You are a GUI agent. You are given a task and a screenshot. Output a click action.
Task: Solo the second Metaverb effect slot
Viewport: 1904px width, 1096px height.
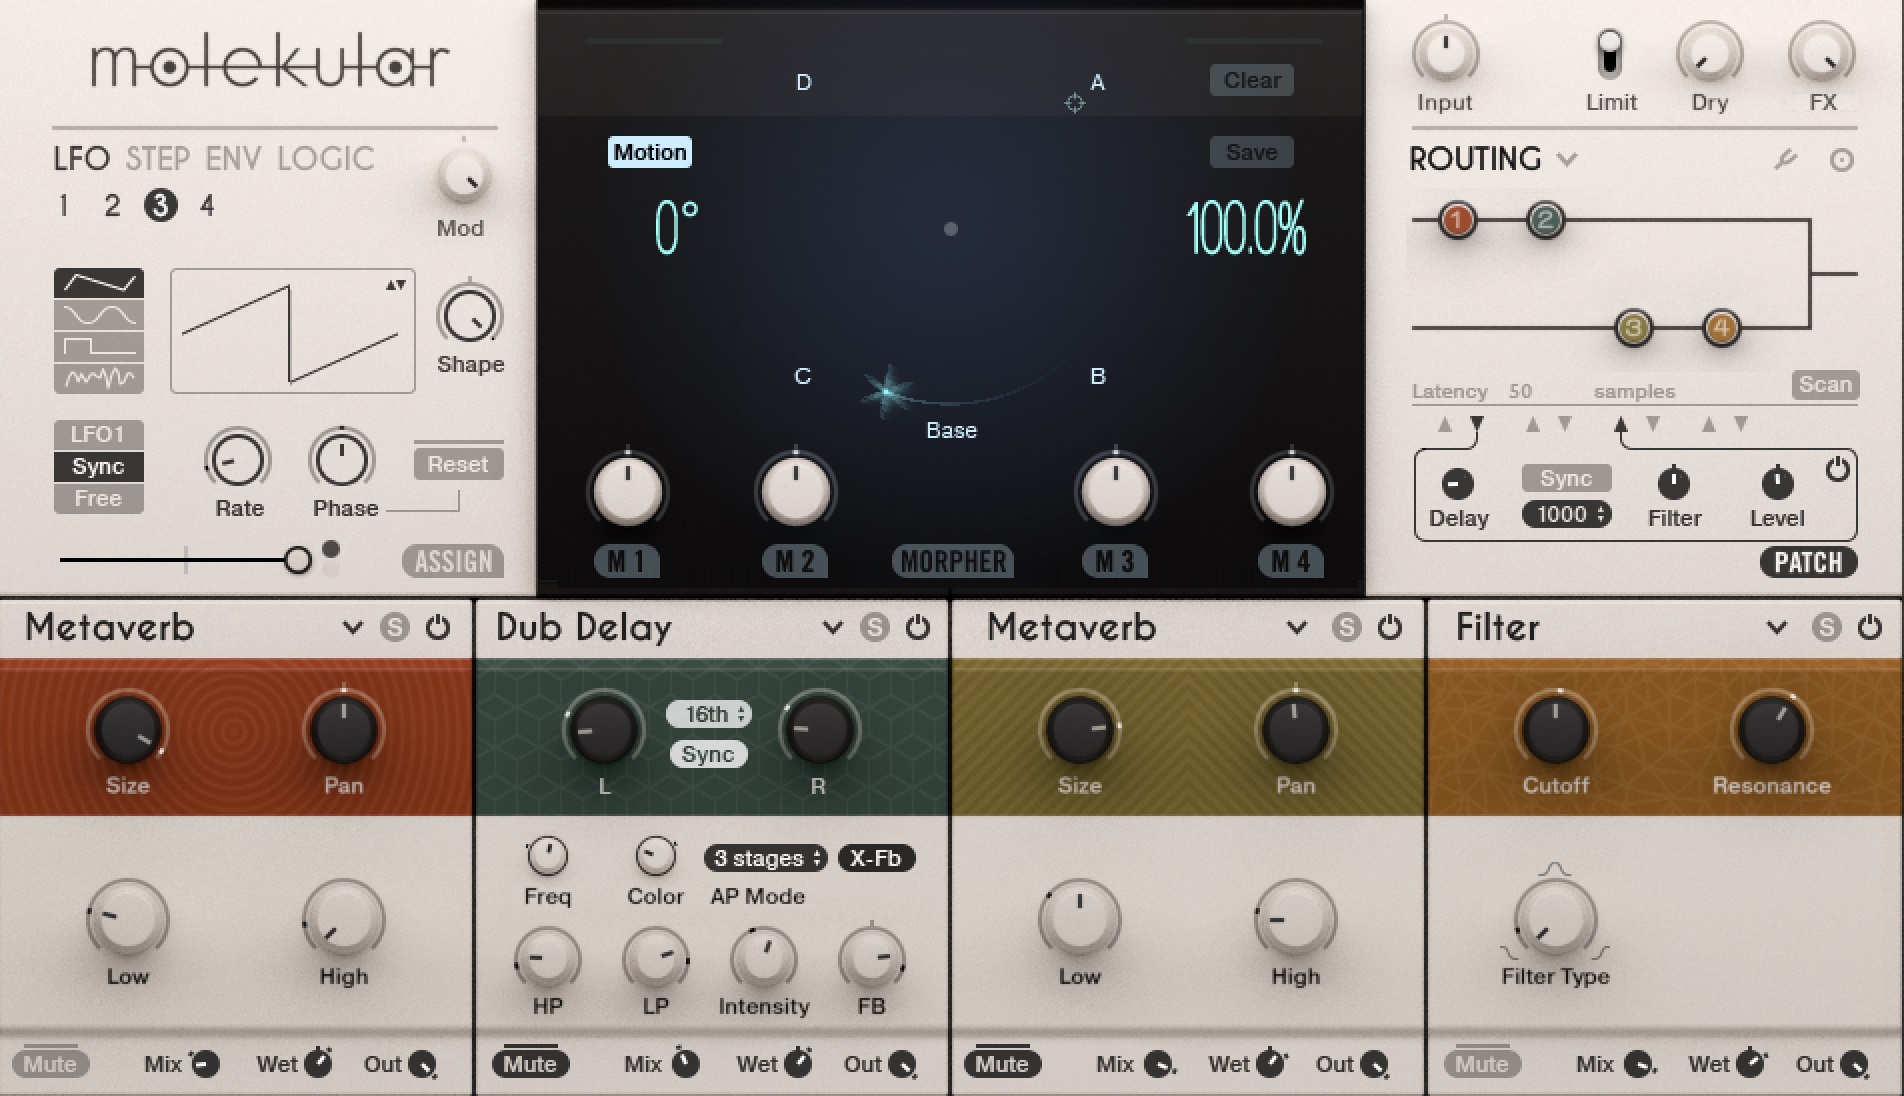(1347, 627)
